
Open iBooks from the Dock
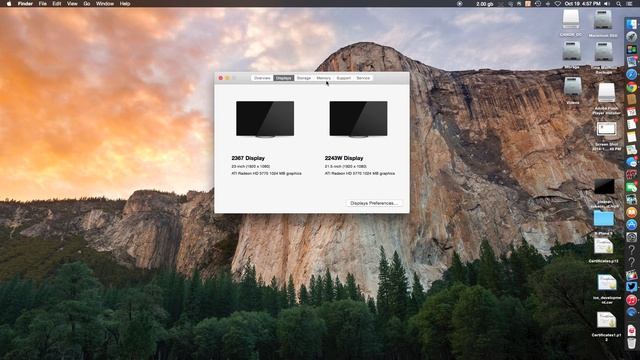631,212
